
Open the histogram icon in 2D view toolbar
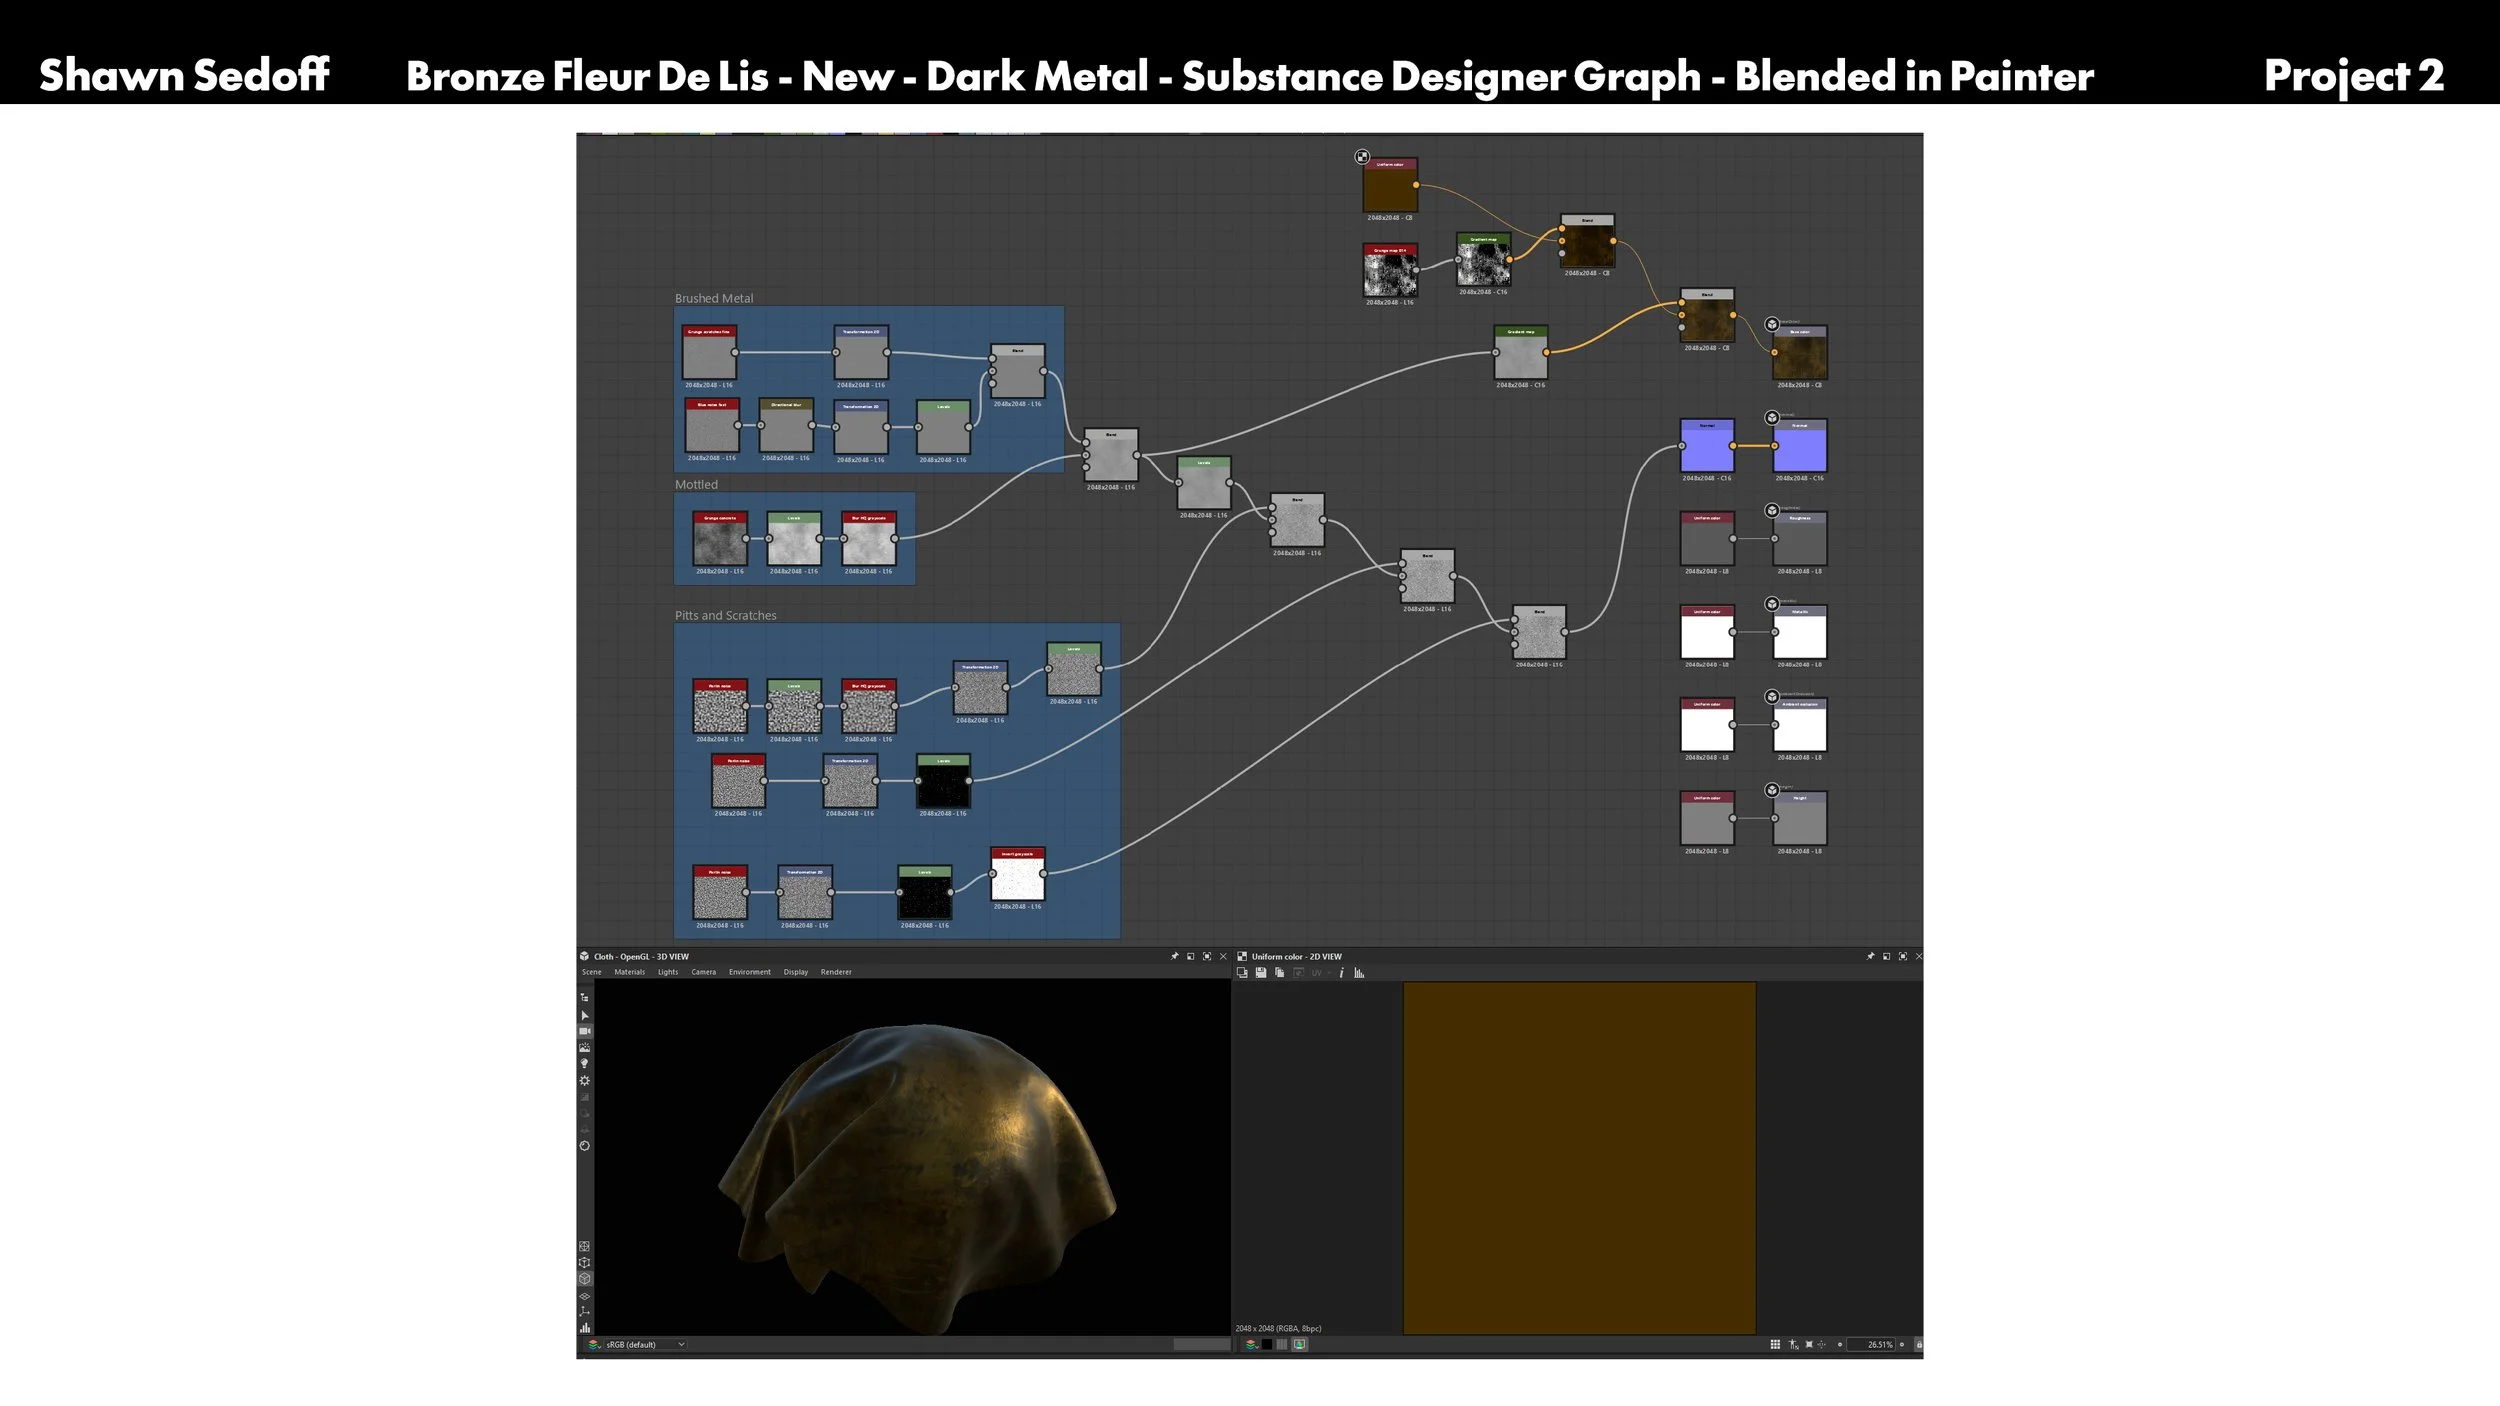coord(1359,973)
